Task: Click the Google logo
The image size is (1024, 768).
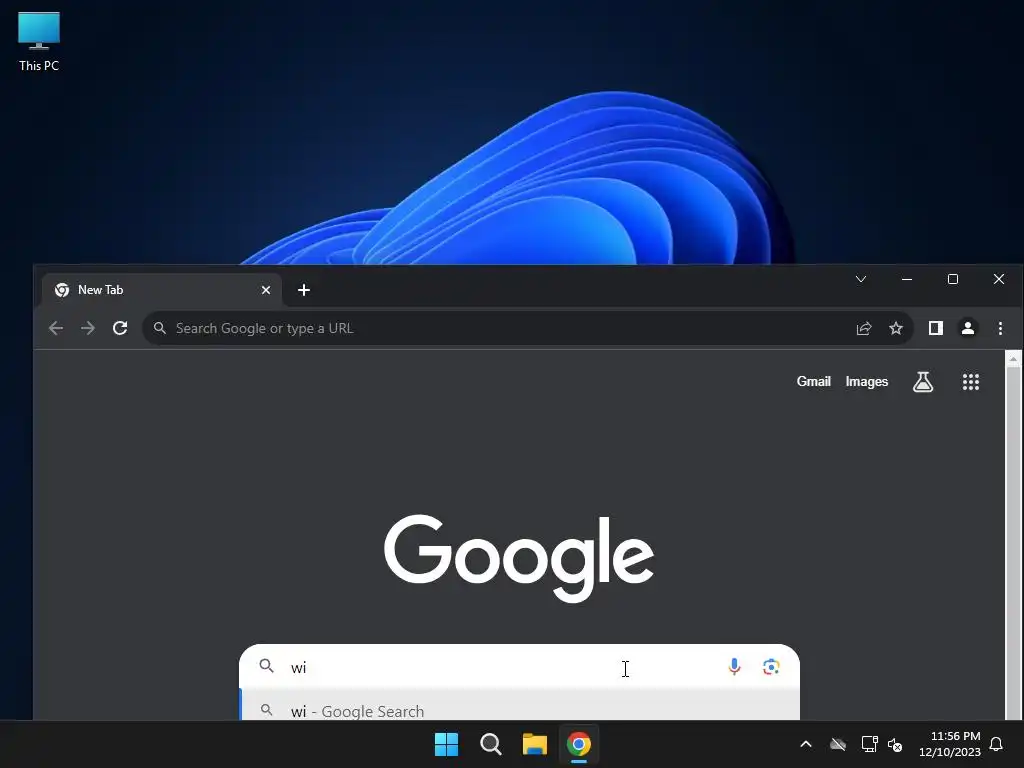Action: pyautogui.click(x=519, y=557)
